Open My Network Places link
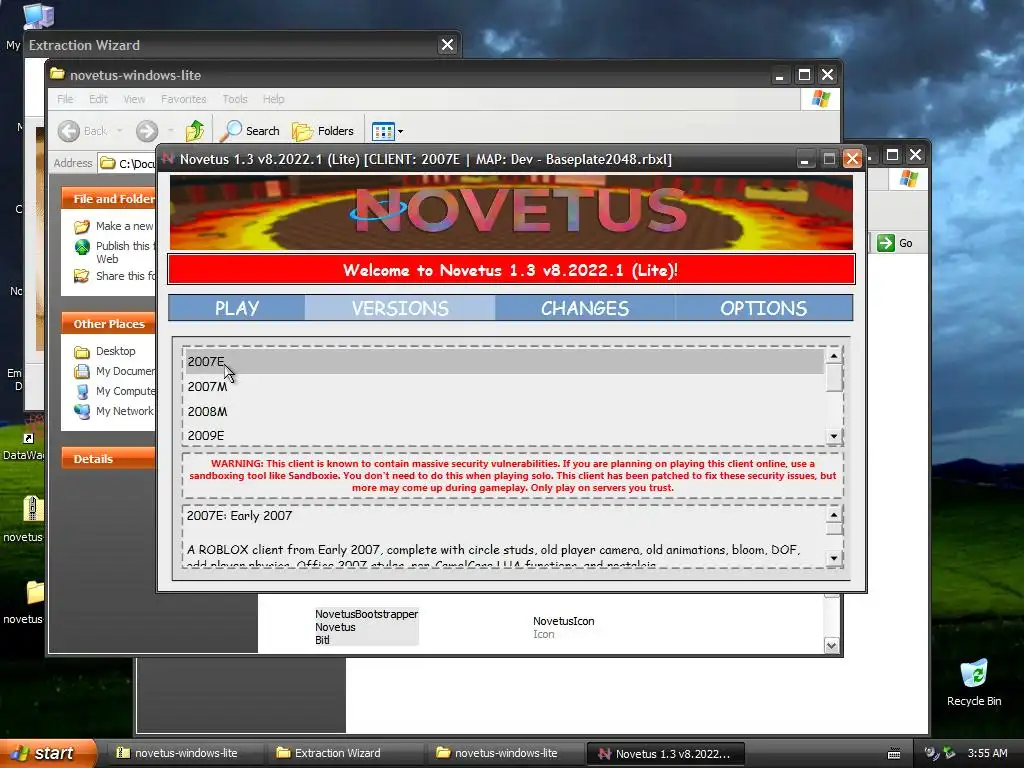This screenshot has width=1024, height=768. tap(114, 411)
